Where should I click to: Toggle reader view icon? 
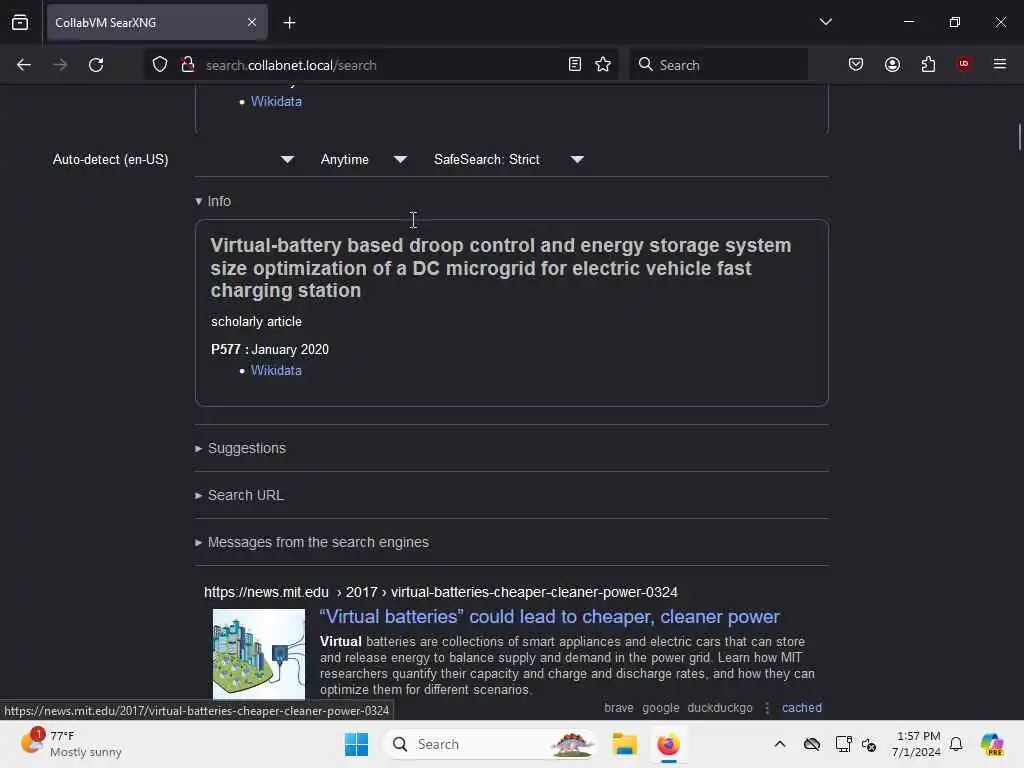point(575,65)
